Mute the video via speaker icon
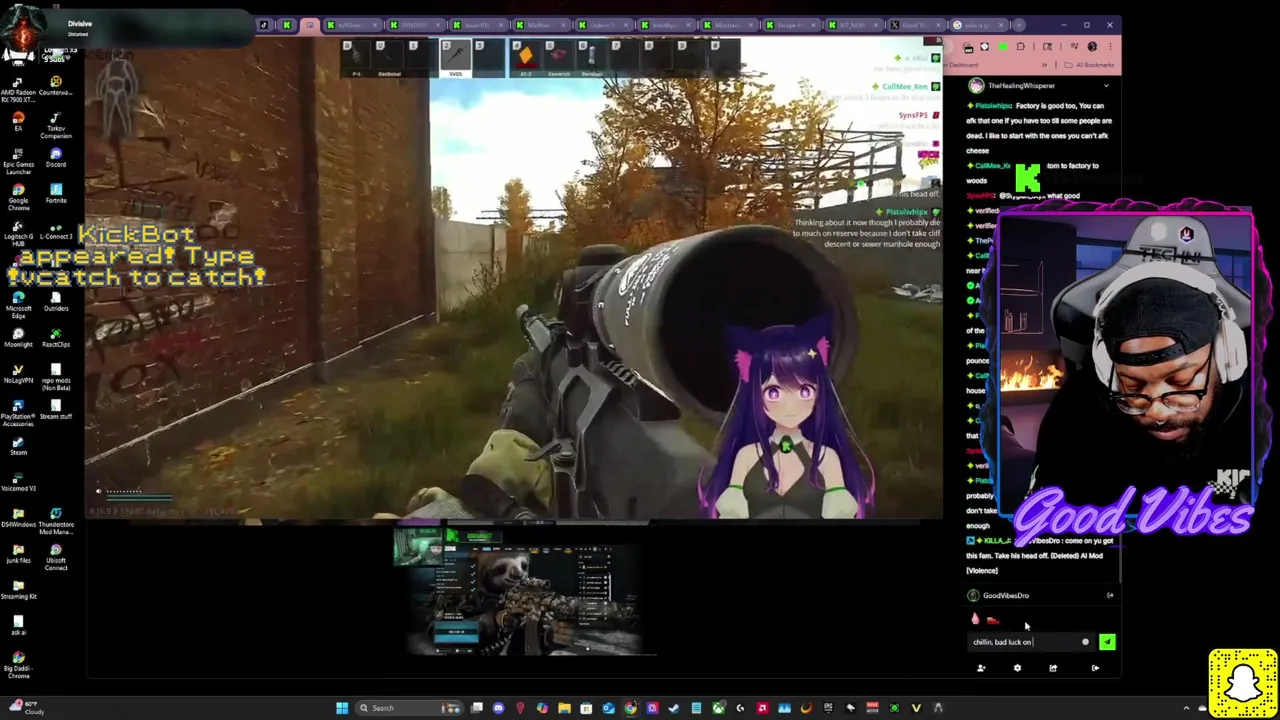The image size is (1280, 720). [x=98, y=491]
